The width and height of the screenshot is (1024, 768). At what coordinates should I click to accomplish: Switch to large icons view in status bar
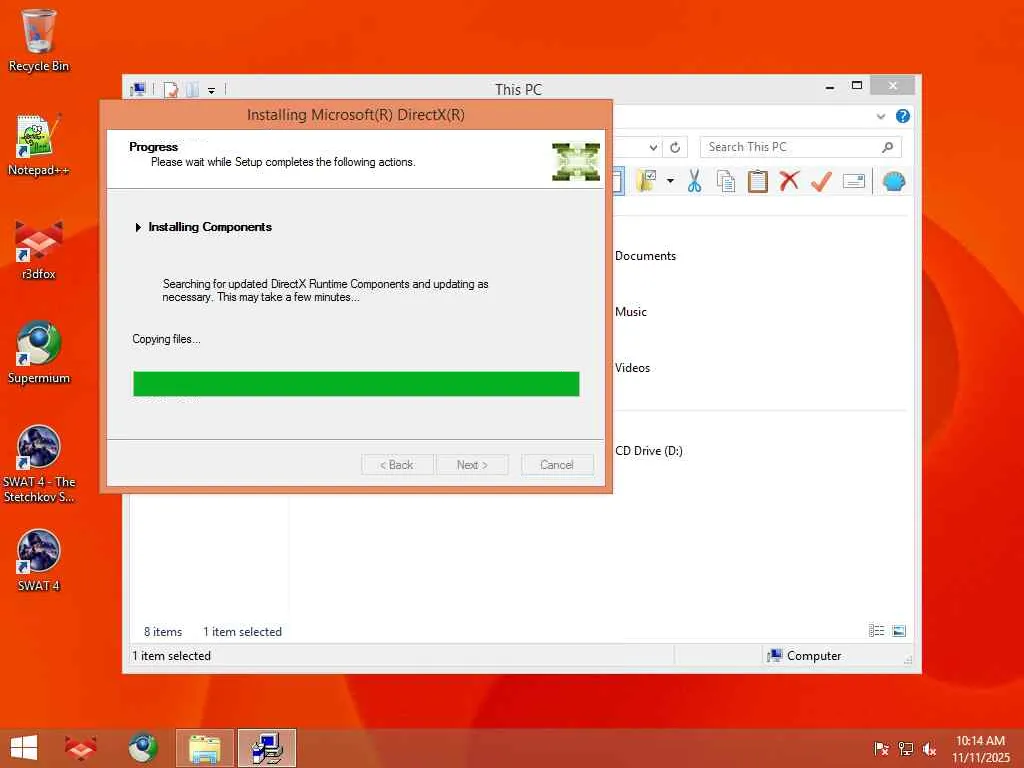point(899,631)
